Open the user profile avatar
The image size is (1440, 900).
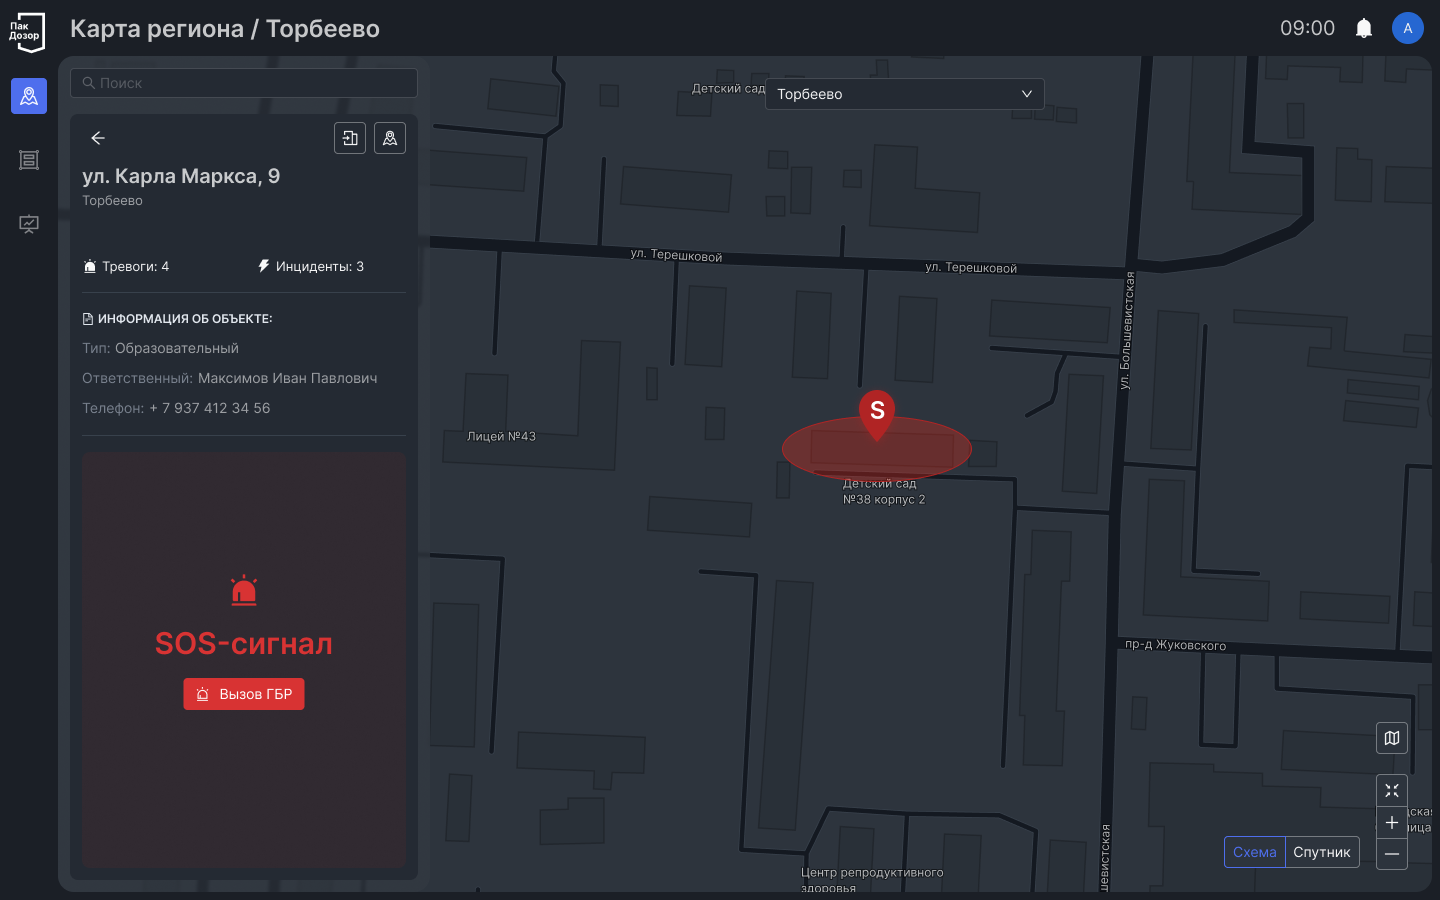(x=1407, y=28)
